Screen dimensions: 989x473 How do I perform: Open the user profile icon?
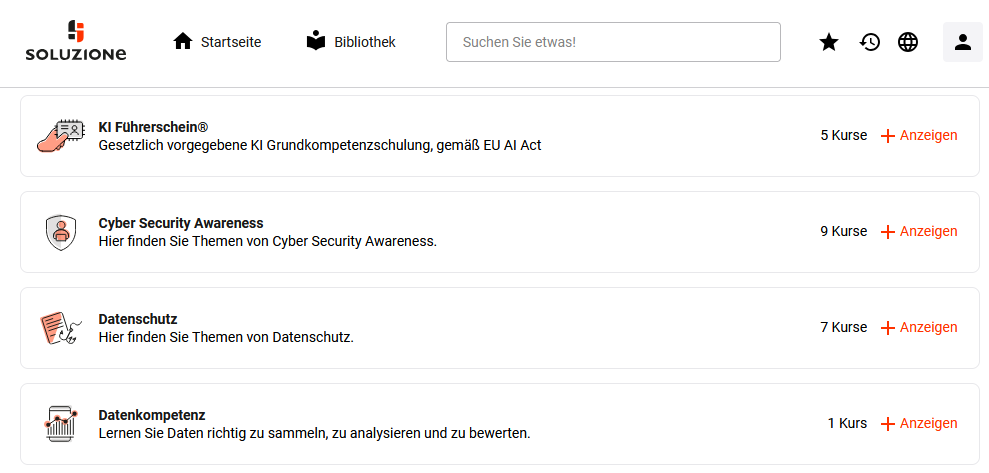tap(962, 42)
